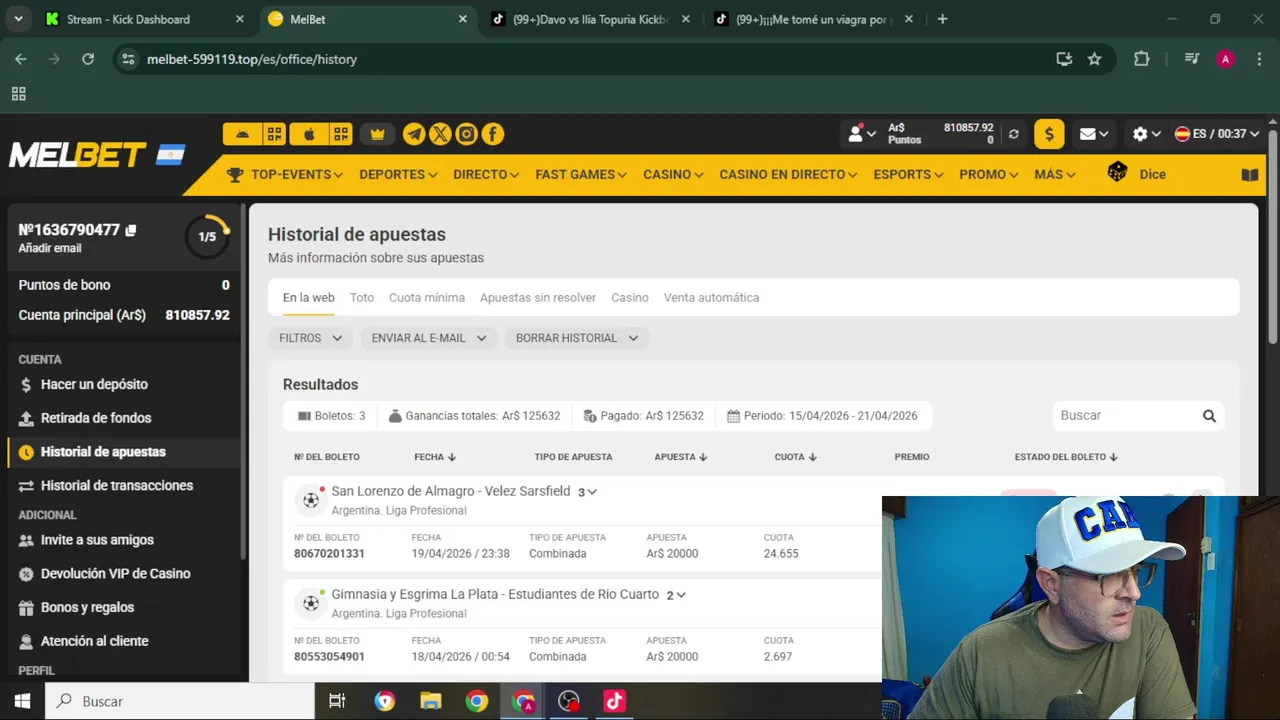Open ESPORTS menu

[909, 174]
